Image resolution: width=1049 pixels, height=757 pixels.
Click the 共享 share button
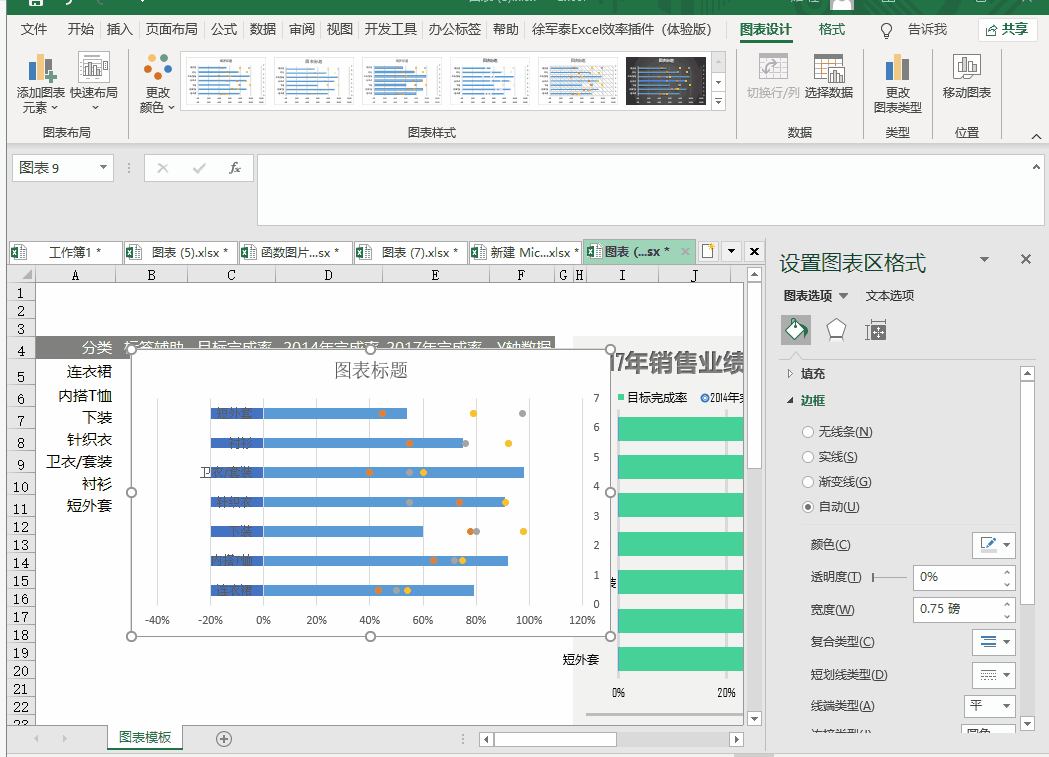1007,29
